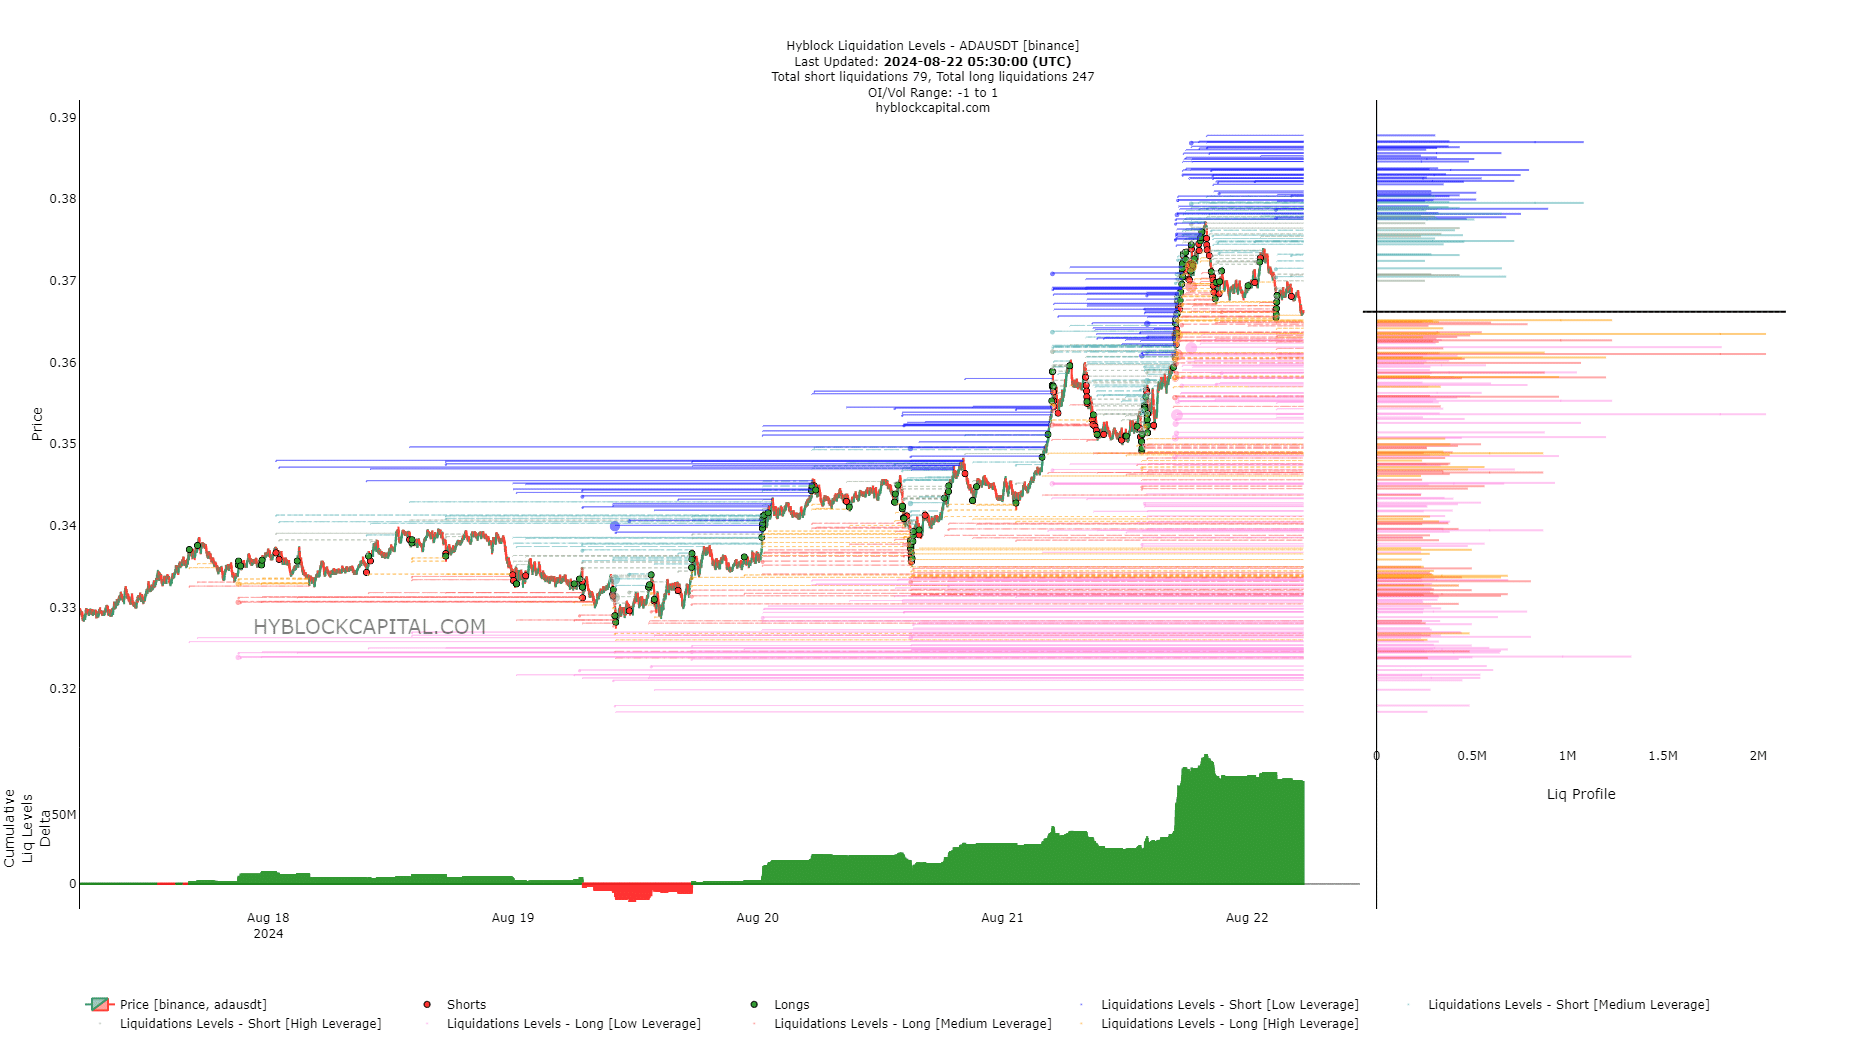
Task: Click the total short and long liquidations line
Action: 932,77
